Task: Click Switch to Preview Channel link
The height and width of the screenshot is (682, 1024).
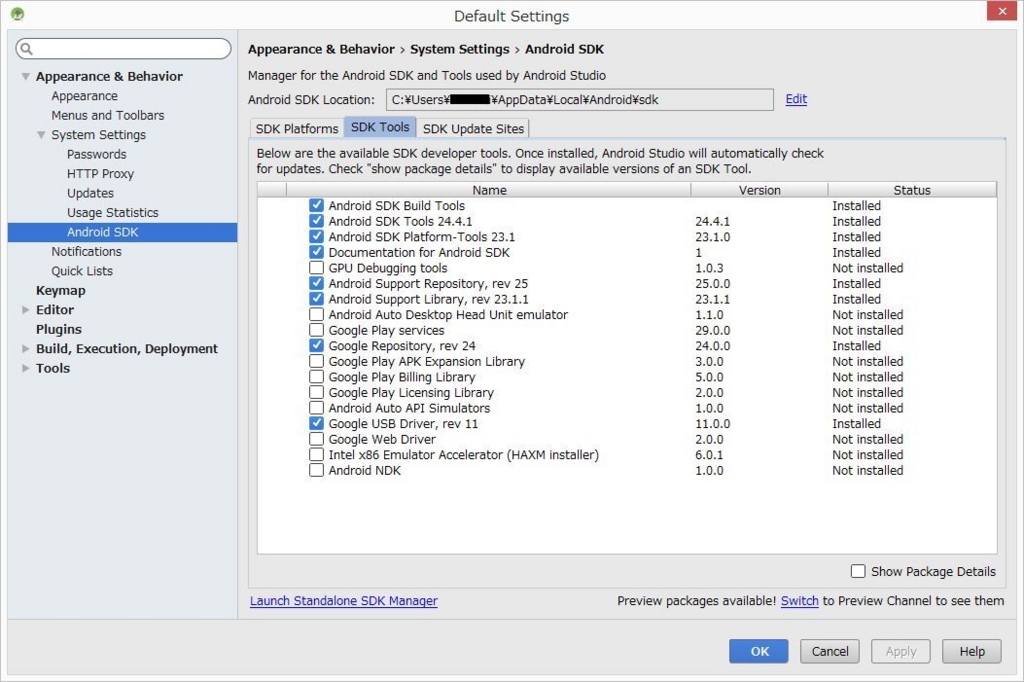Action: [x=799, y=600]
